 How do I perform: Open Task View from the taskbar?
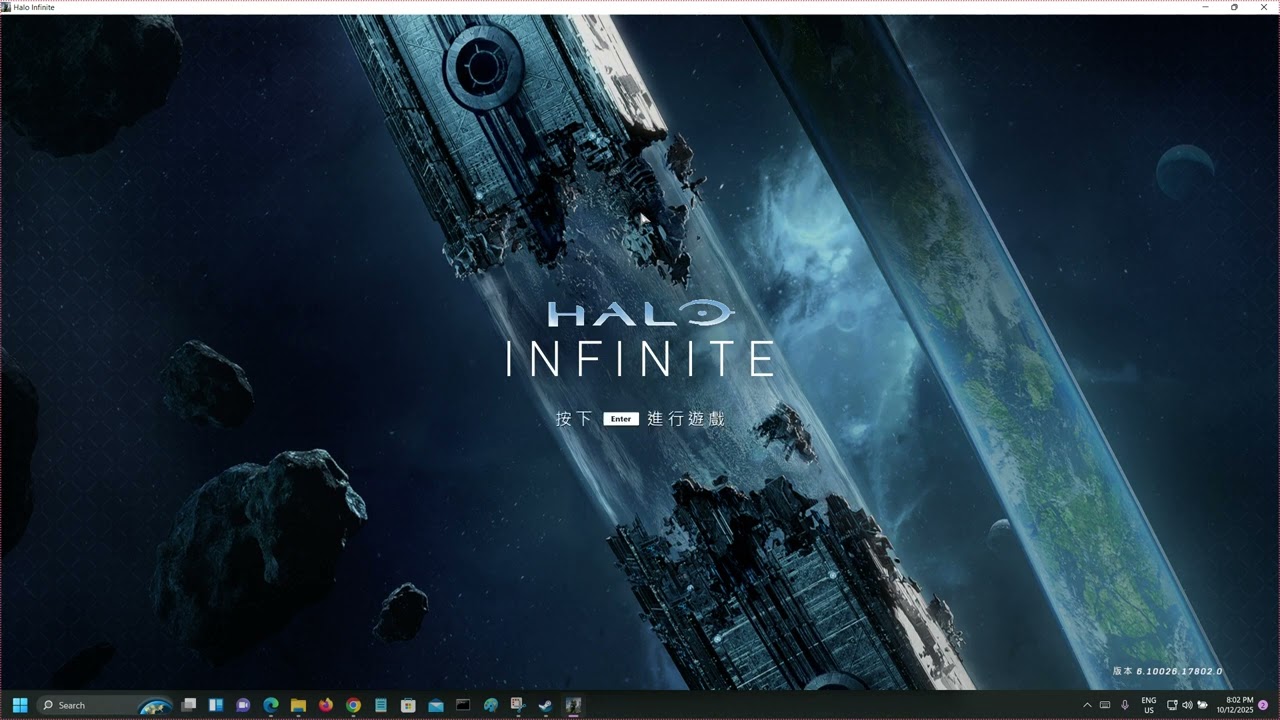[x=188, y=705]
